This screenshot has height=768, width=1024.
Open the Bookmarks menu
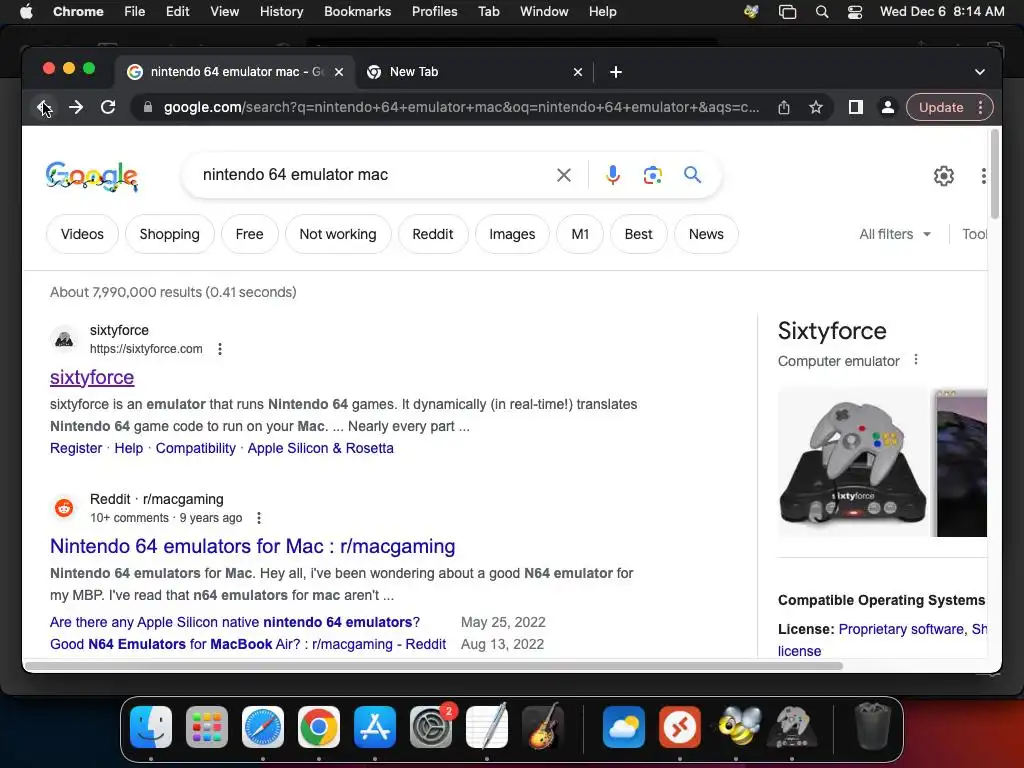pyautogui.click(x=357, y=12)
